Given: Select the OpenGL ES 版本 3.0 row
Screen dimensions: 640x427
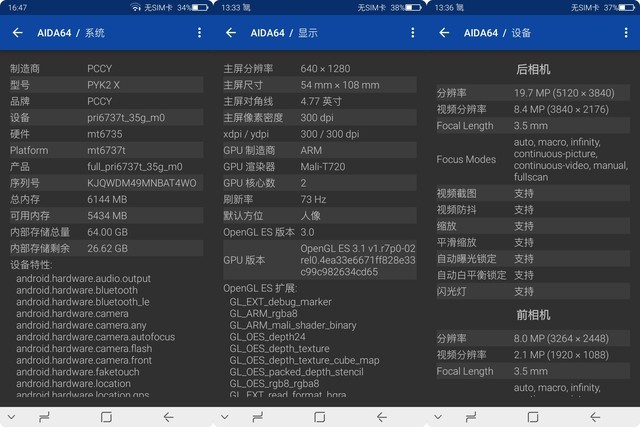Looking at the screenshot, I should [320, 232].
